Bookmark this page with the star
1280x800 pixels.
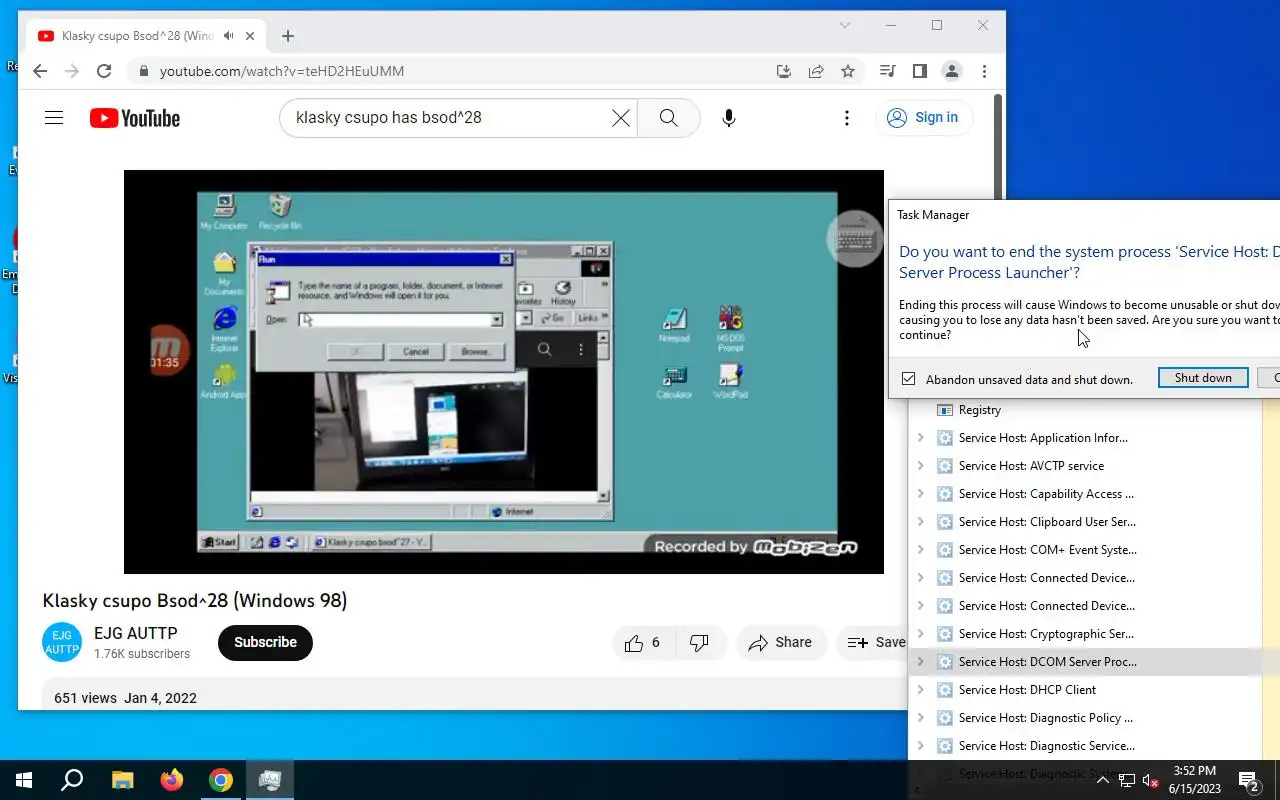[848, 71]
